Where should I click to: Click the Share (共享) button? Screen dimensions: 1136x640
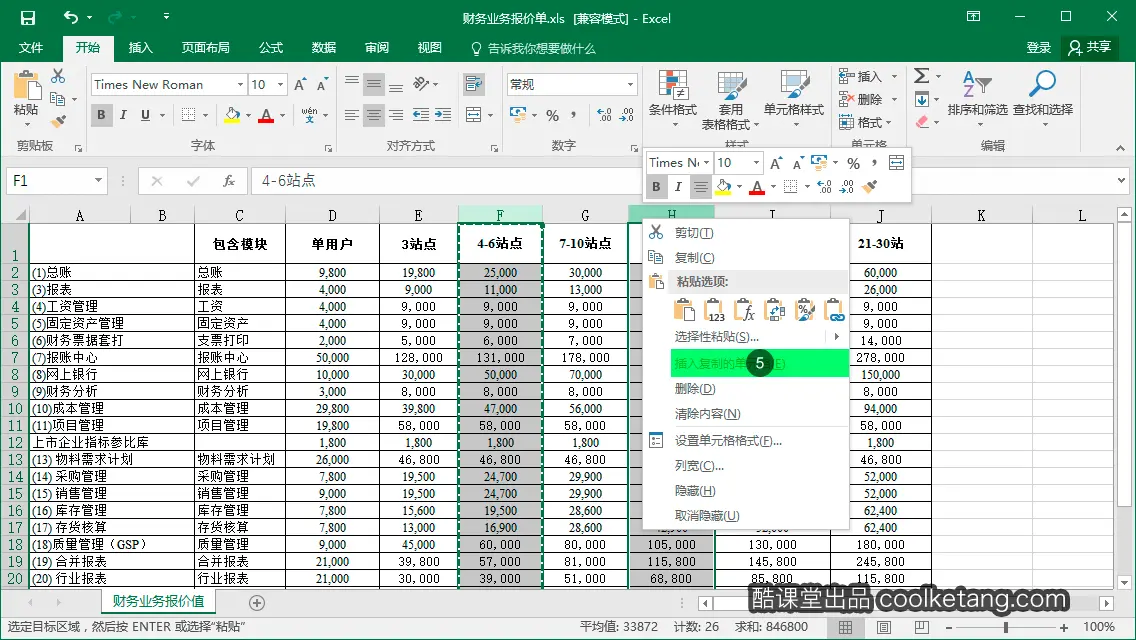coord(1090,48)
